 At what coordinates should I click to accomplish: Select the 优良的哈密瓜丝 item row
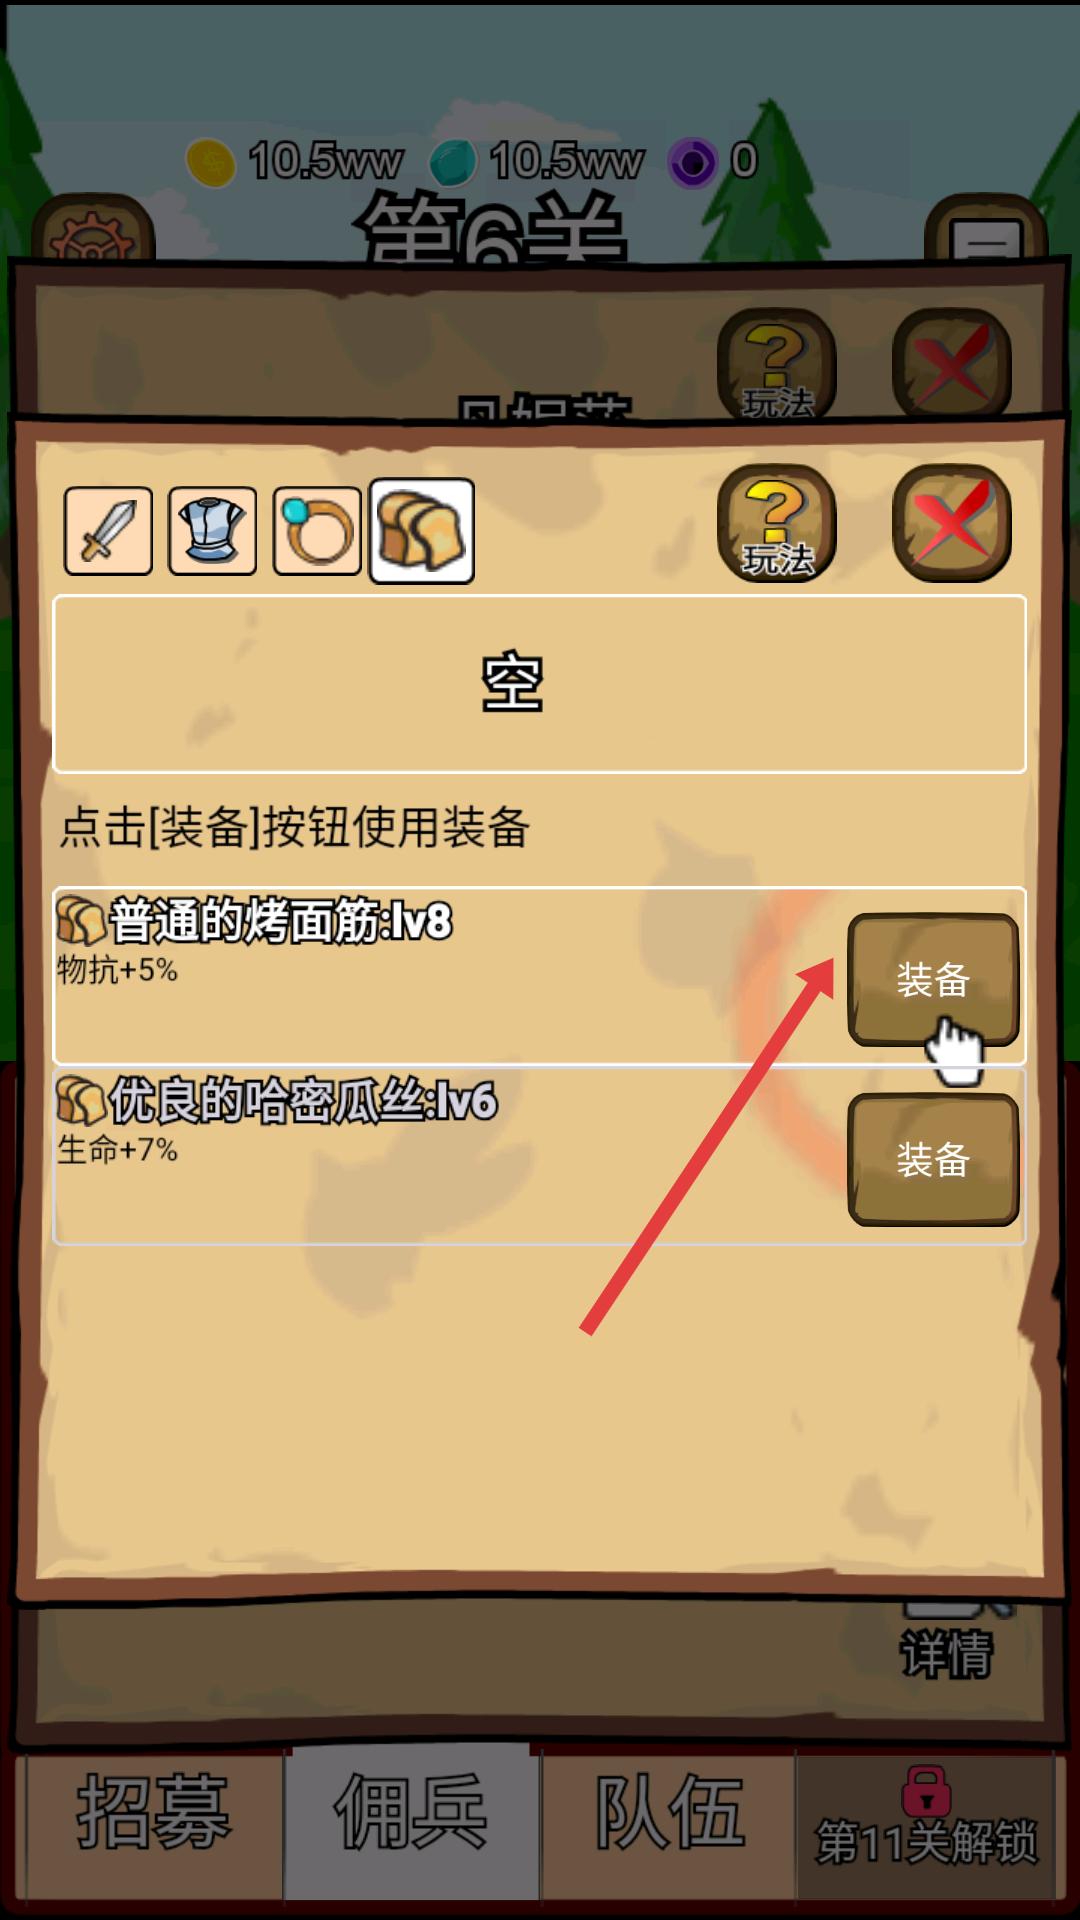point(540,1156)
